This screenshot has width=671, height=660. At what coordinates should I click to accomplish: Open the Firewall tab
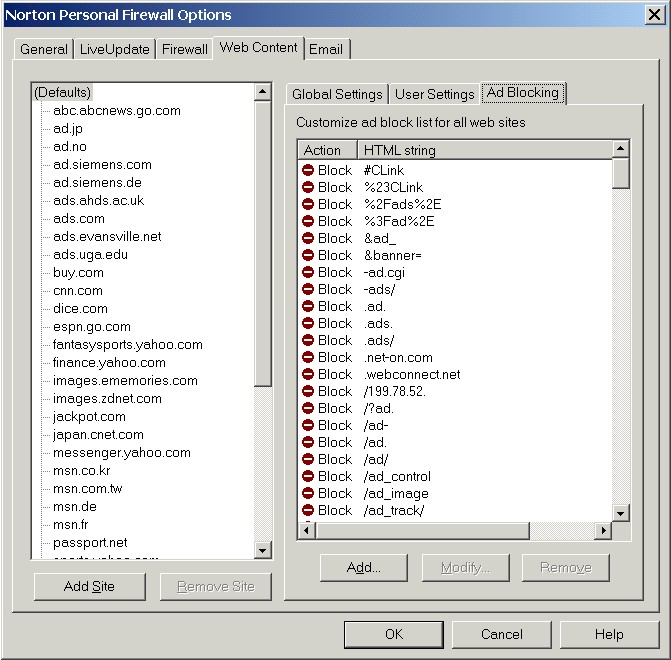pyautogui.click(x=184, y=49)
